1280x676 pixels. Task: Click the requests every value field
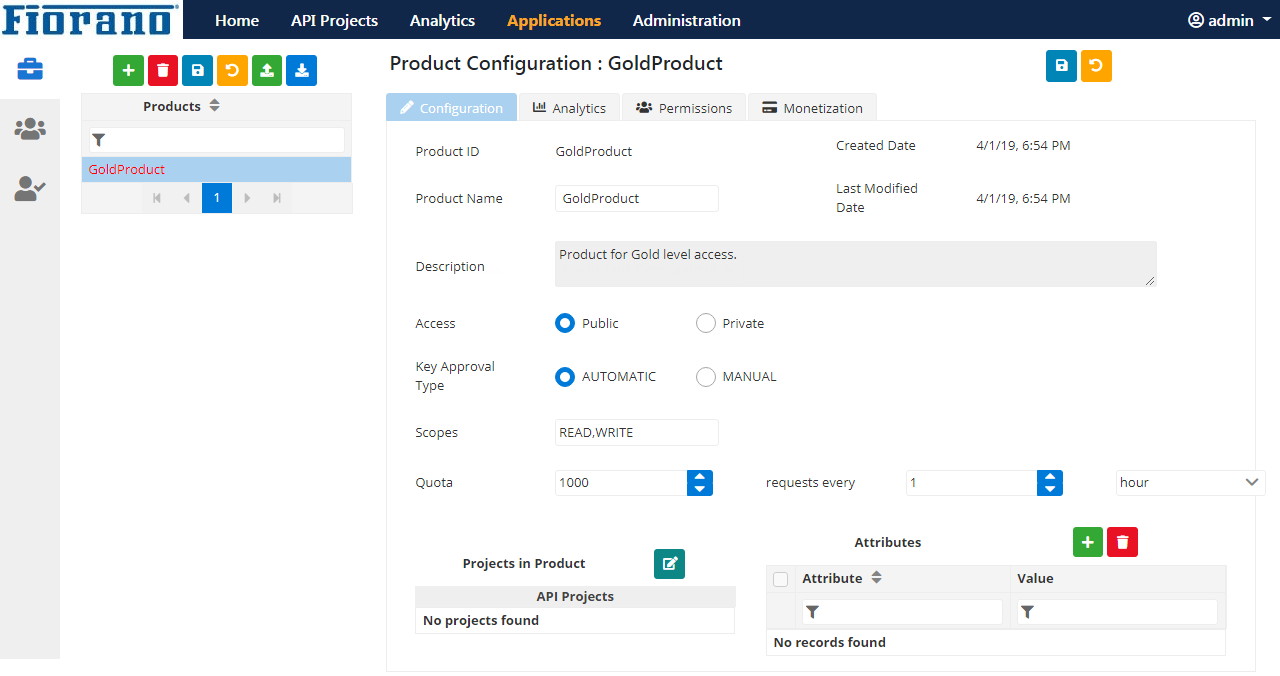coord(971,483)
